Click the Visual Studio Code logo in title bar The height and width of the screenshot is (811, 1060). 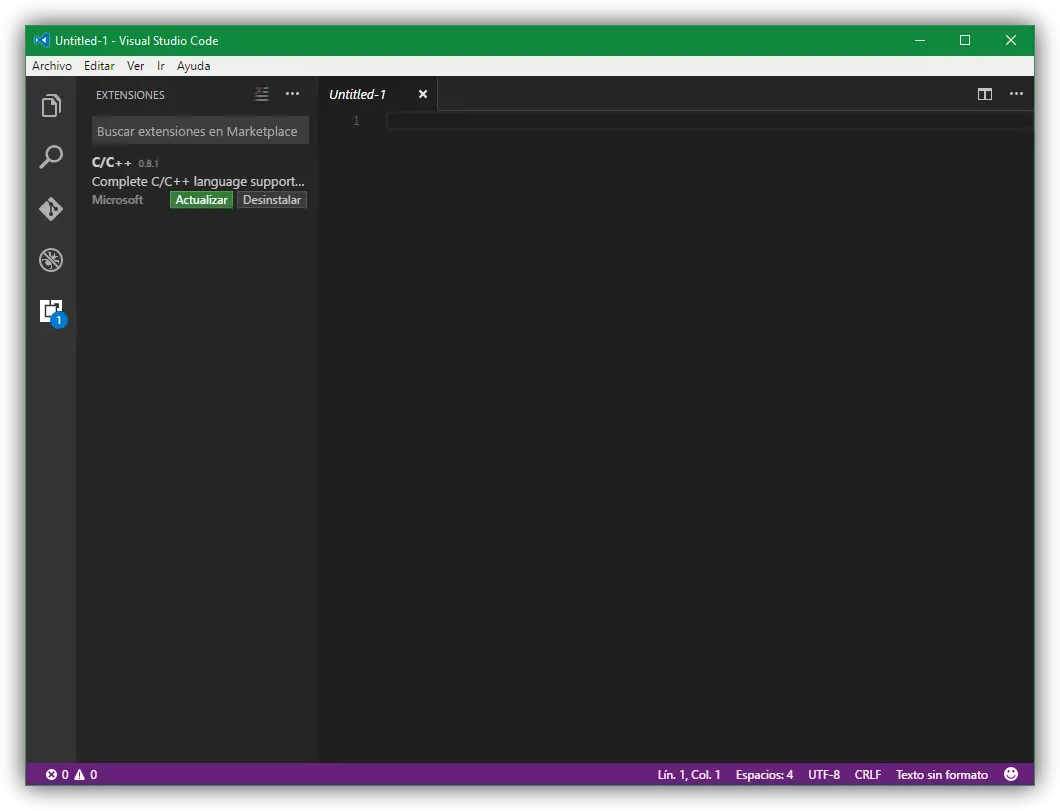pos(42,41)
